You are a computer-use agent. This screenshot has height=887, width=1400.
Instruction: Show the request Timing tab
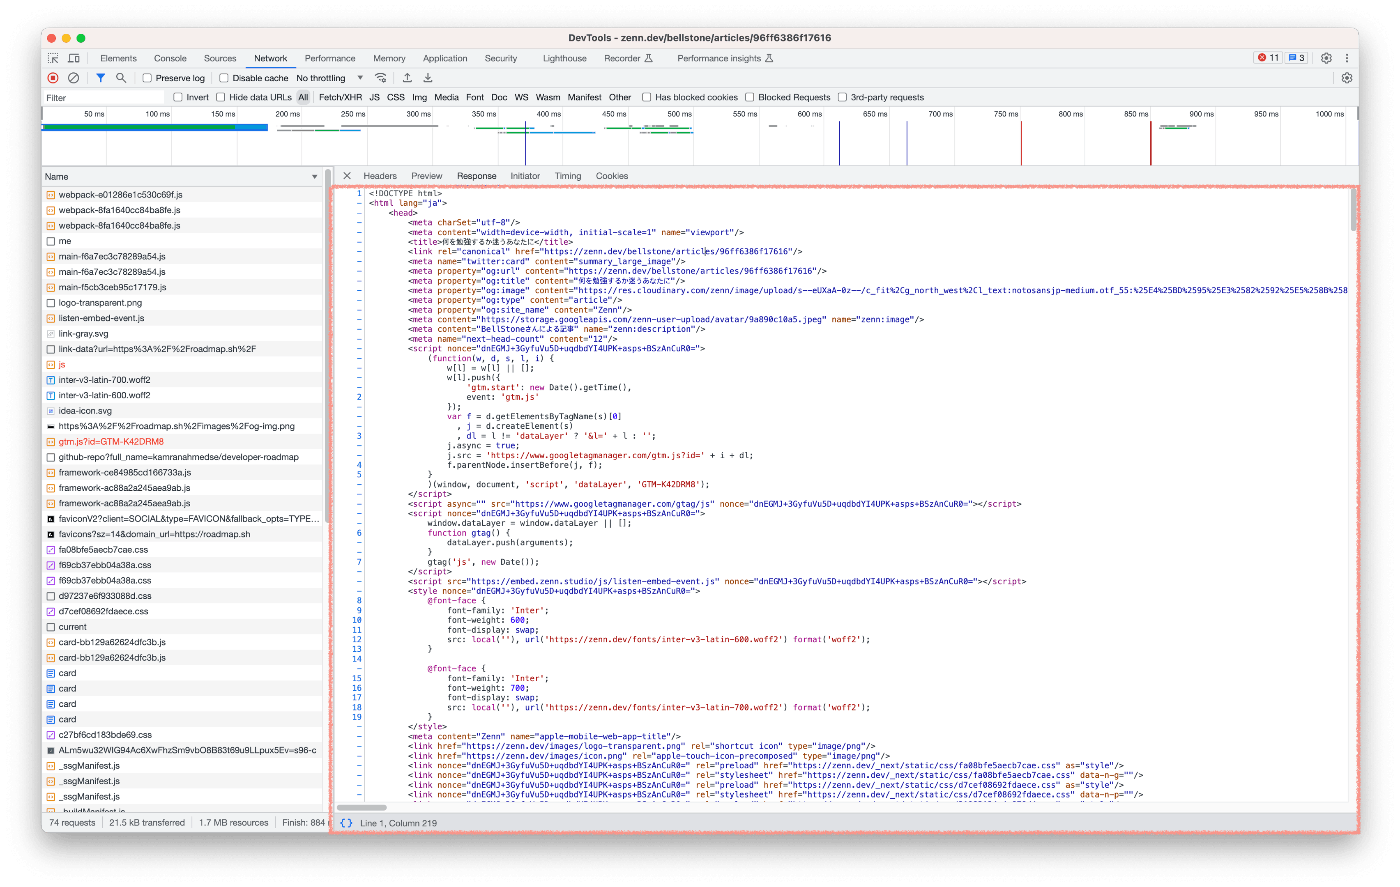pyautogui.click(x=568, y=176)
